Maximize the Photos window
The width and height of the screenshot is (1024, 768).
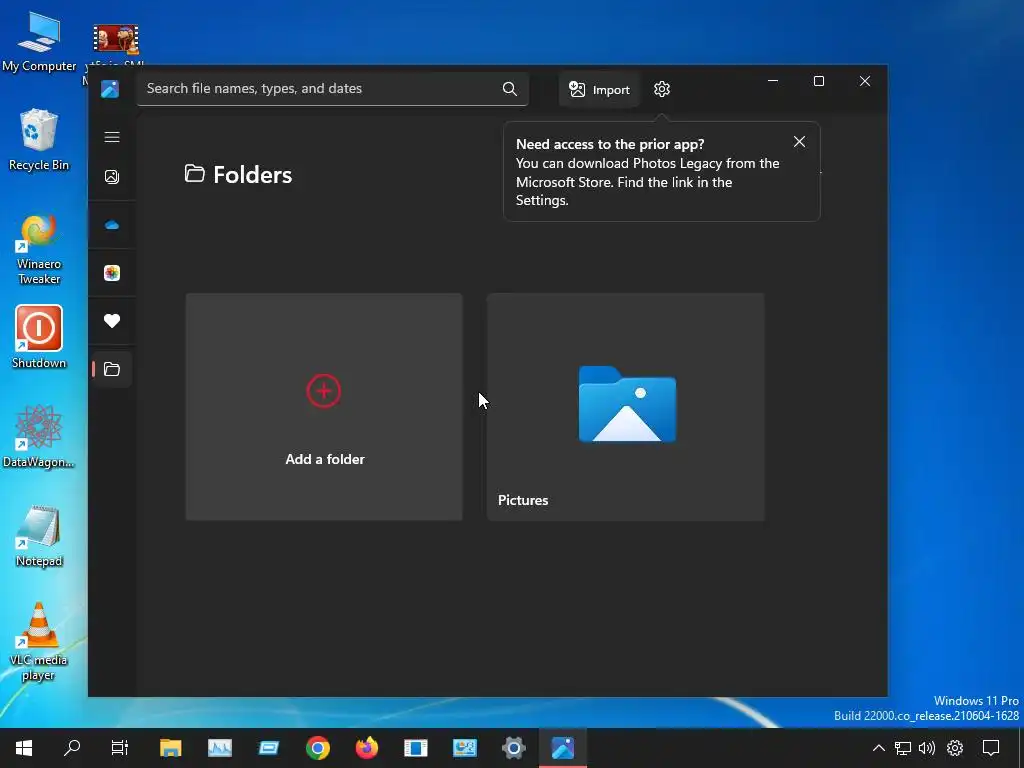819,81
